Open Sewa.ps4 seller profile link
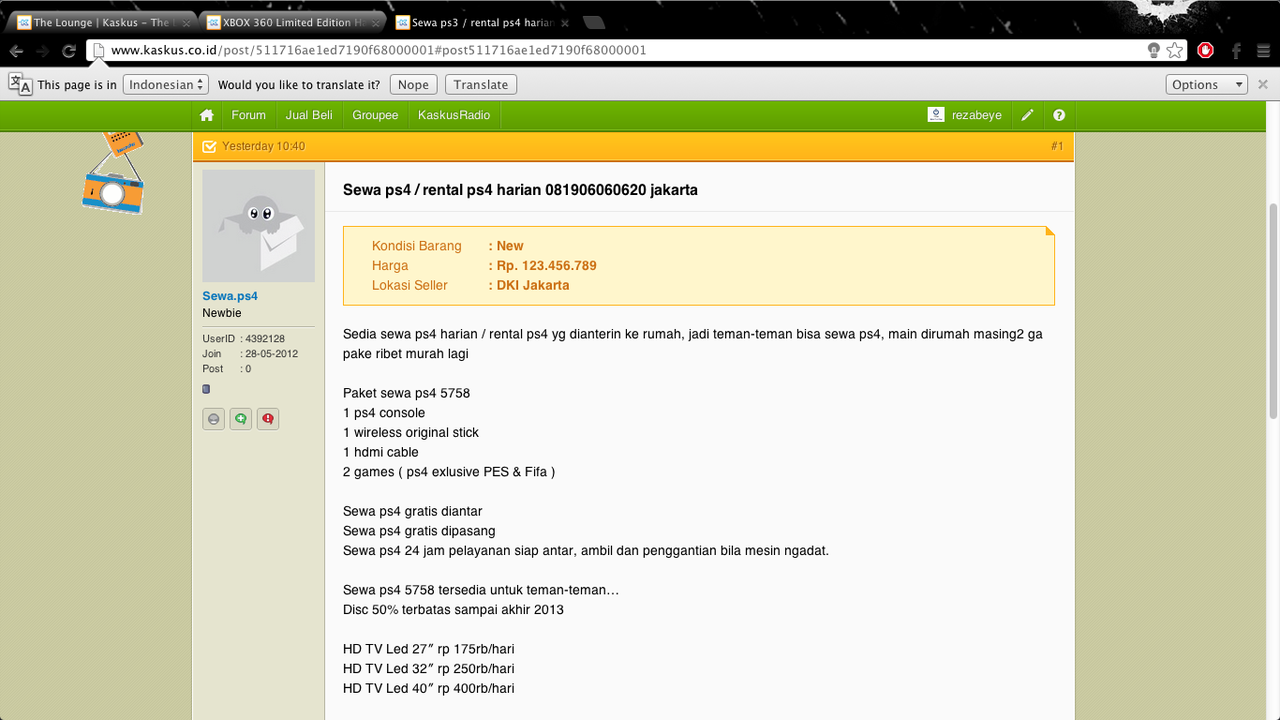Screen dimensions: 1280x720 coord(230,296)
